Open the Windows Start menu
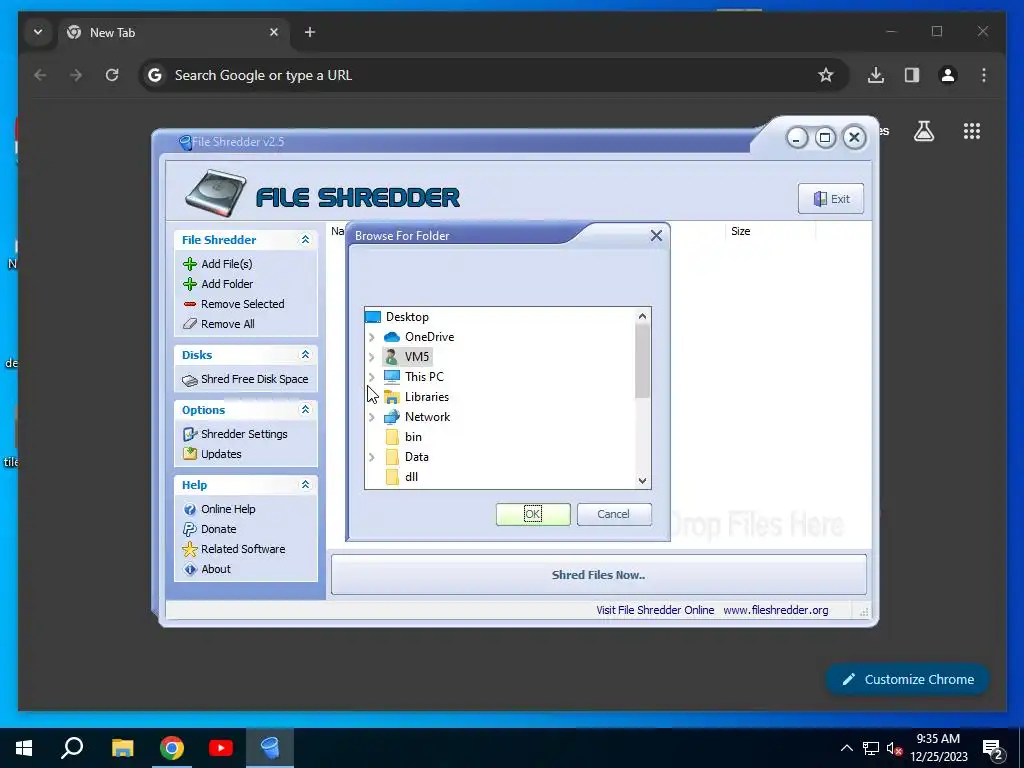The width and height of the screenshot is (1024, 768). click(x=24, y=748)
